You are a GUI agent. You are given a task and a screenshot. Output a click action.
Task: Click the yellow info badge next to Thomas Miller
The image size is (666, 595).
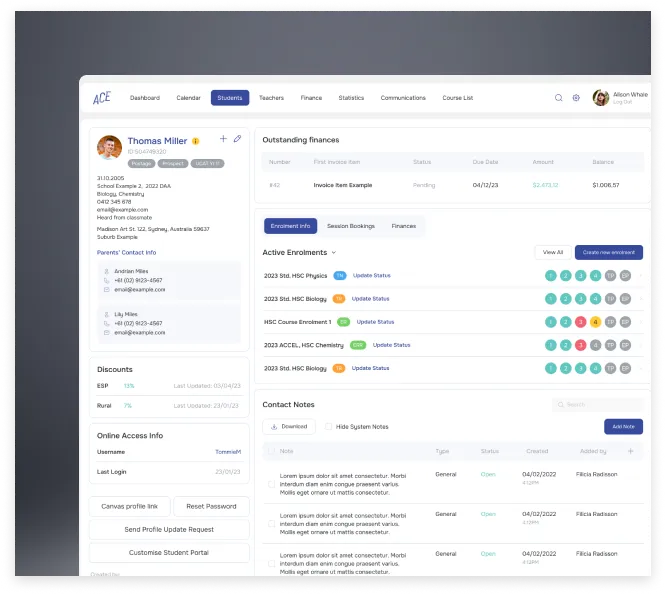196,141
